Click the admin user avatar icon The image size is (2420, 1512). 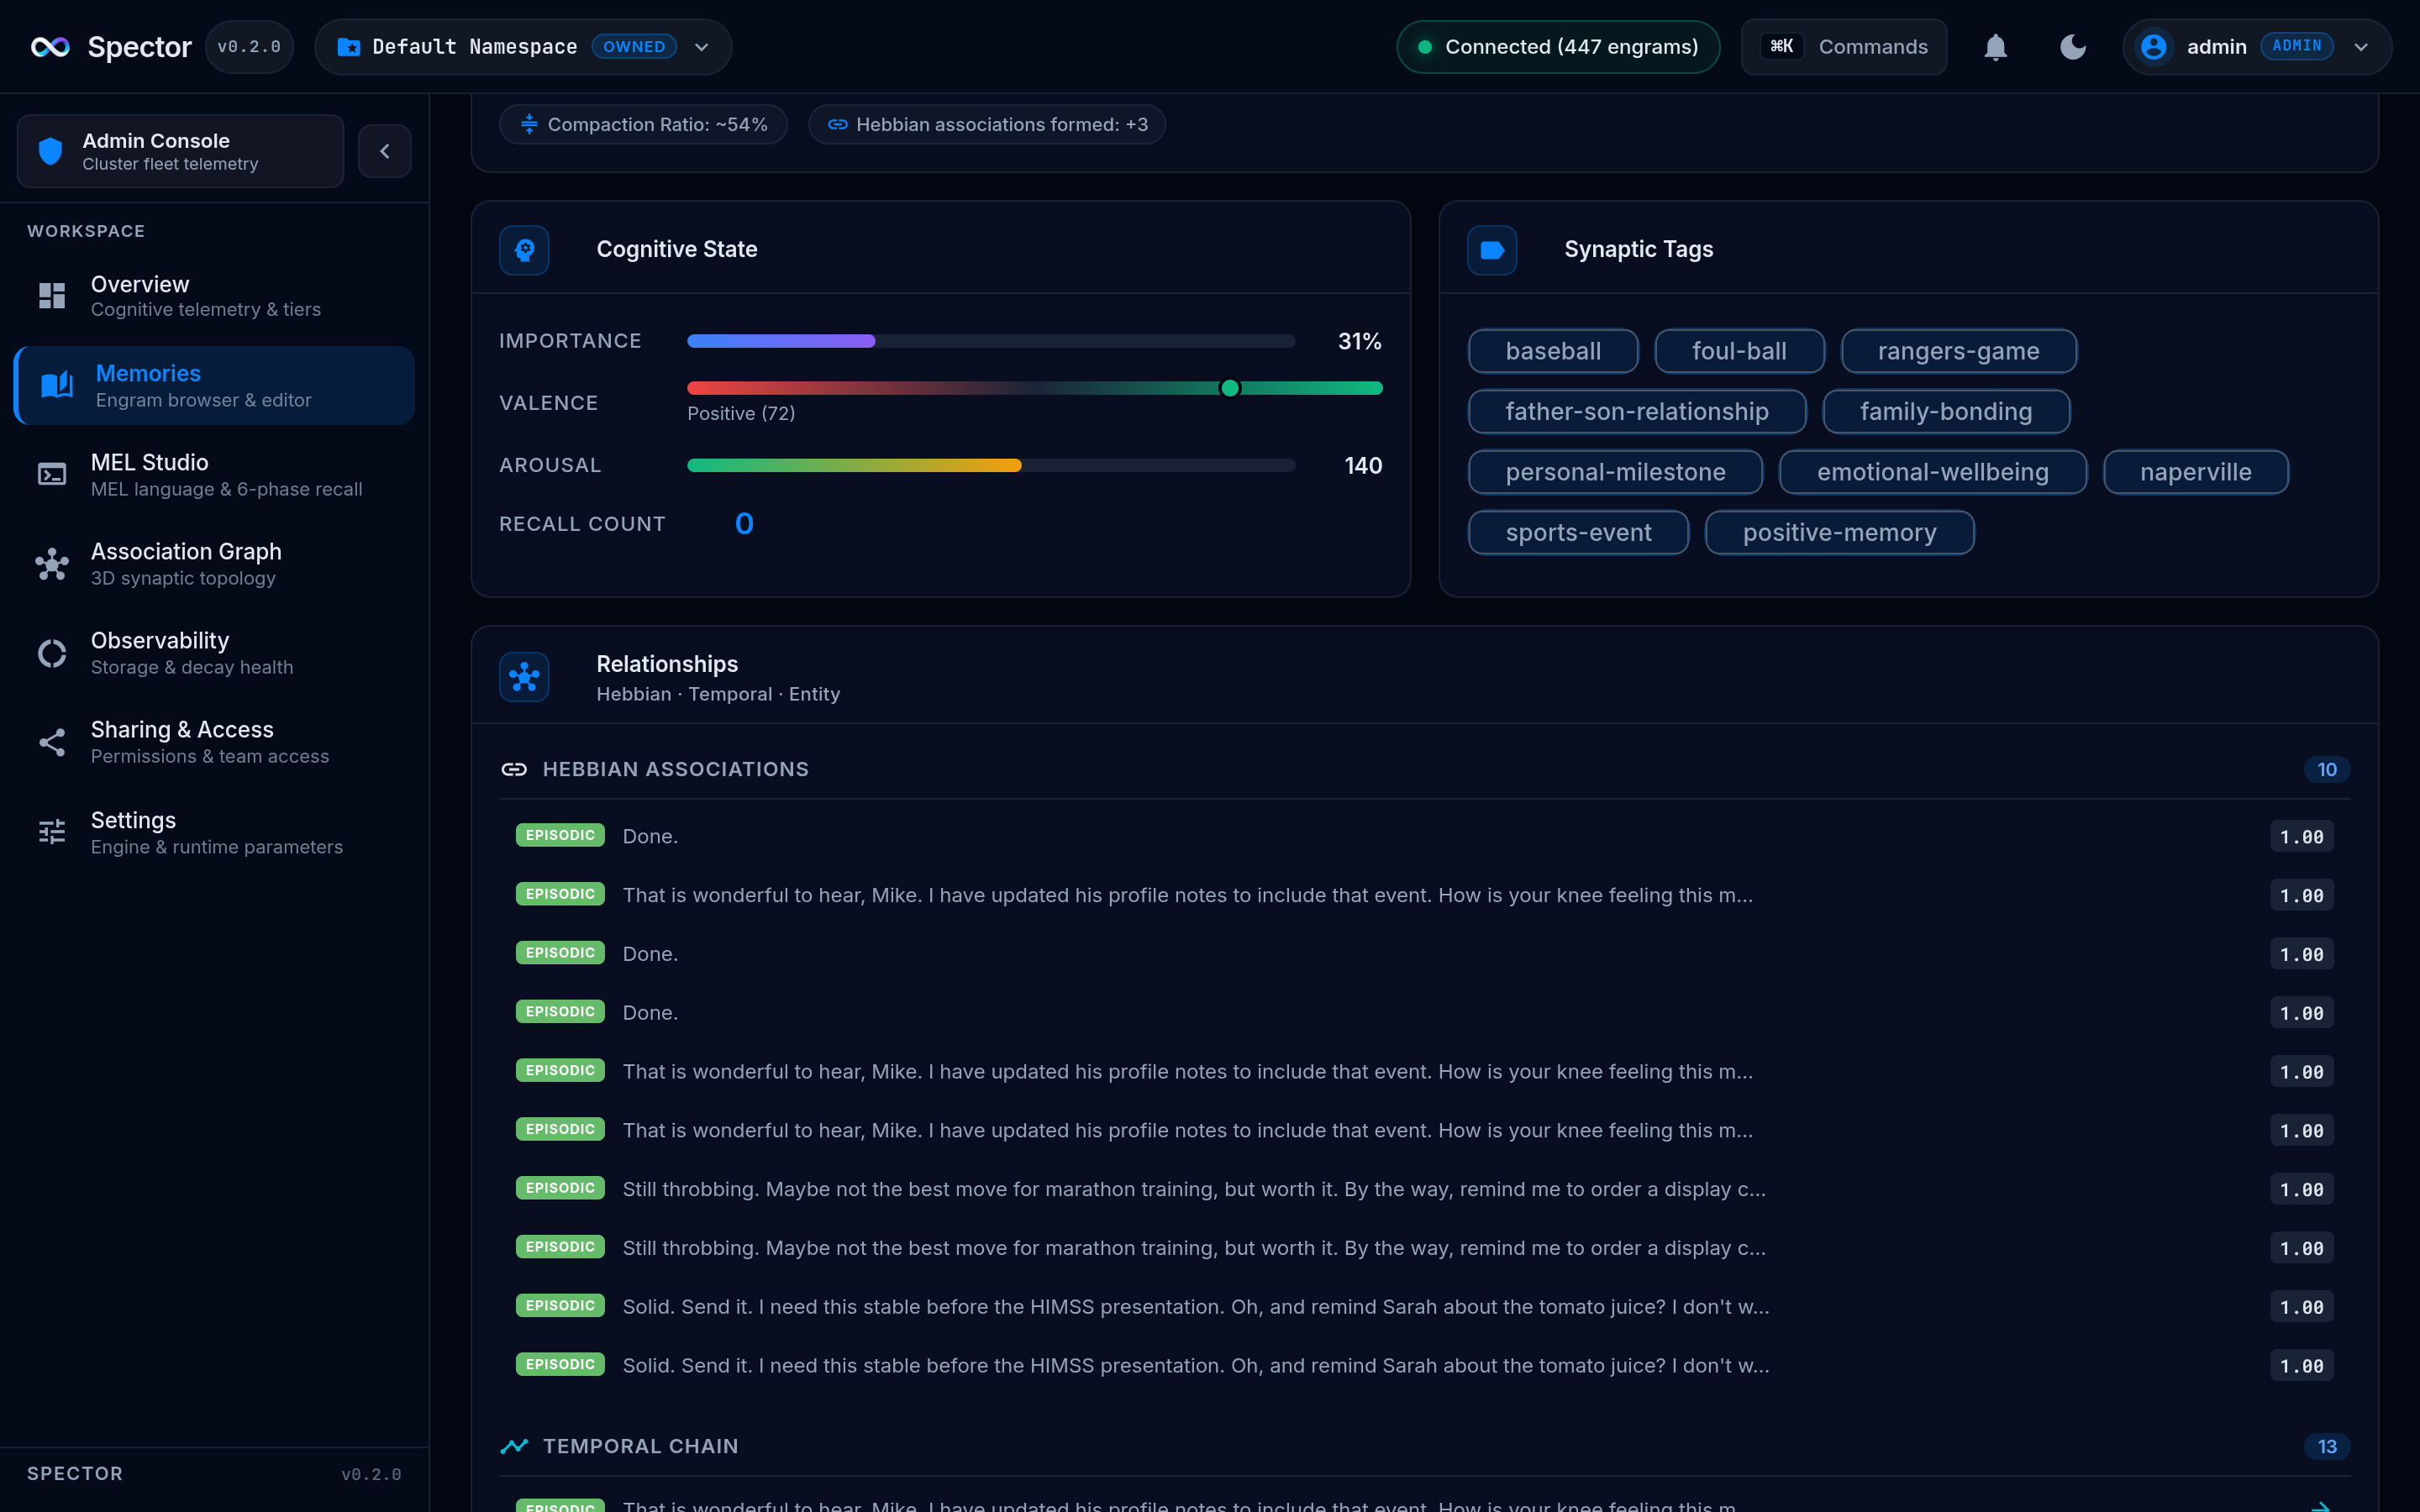[2153, 47]
